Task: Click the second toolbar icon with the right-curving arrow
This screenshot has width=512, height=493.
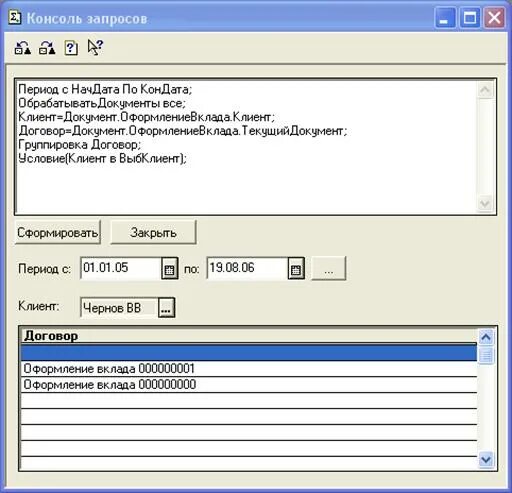Action: tap(47, 48)
